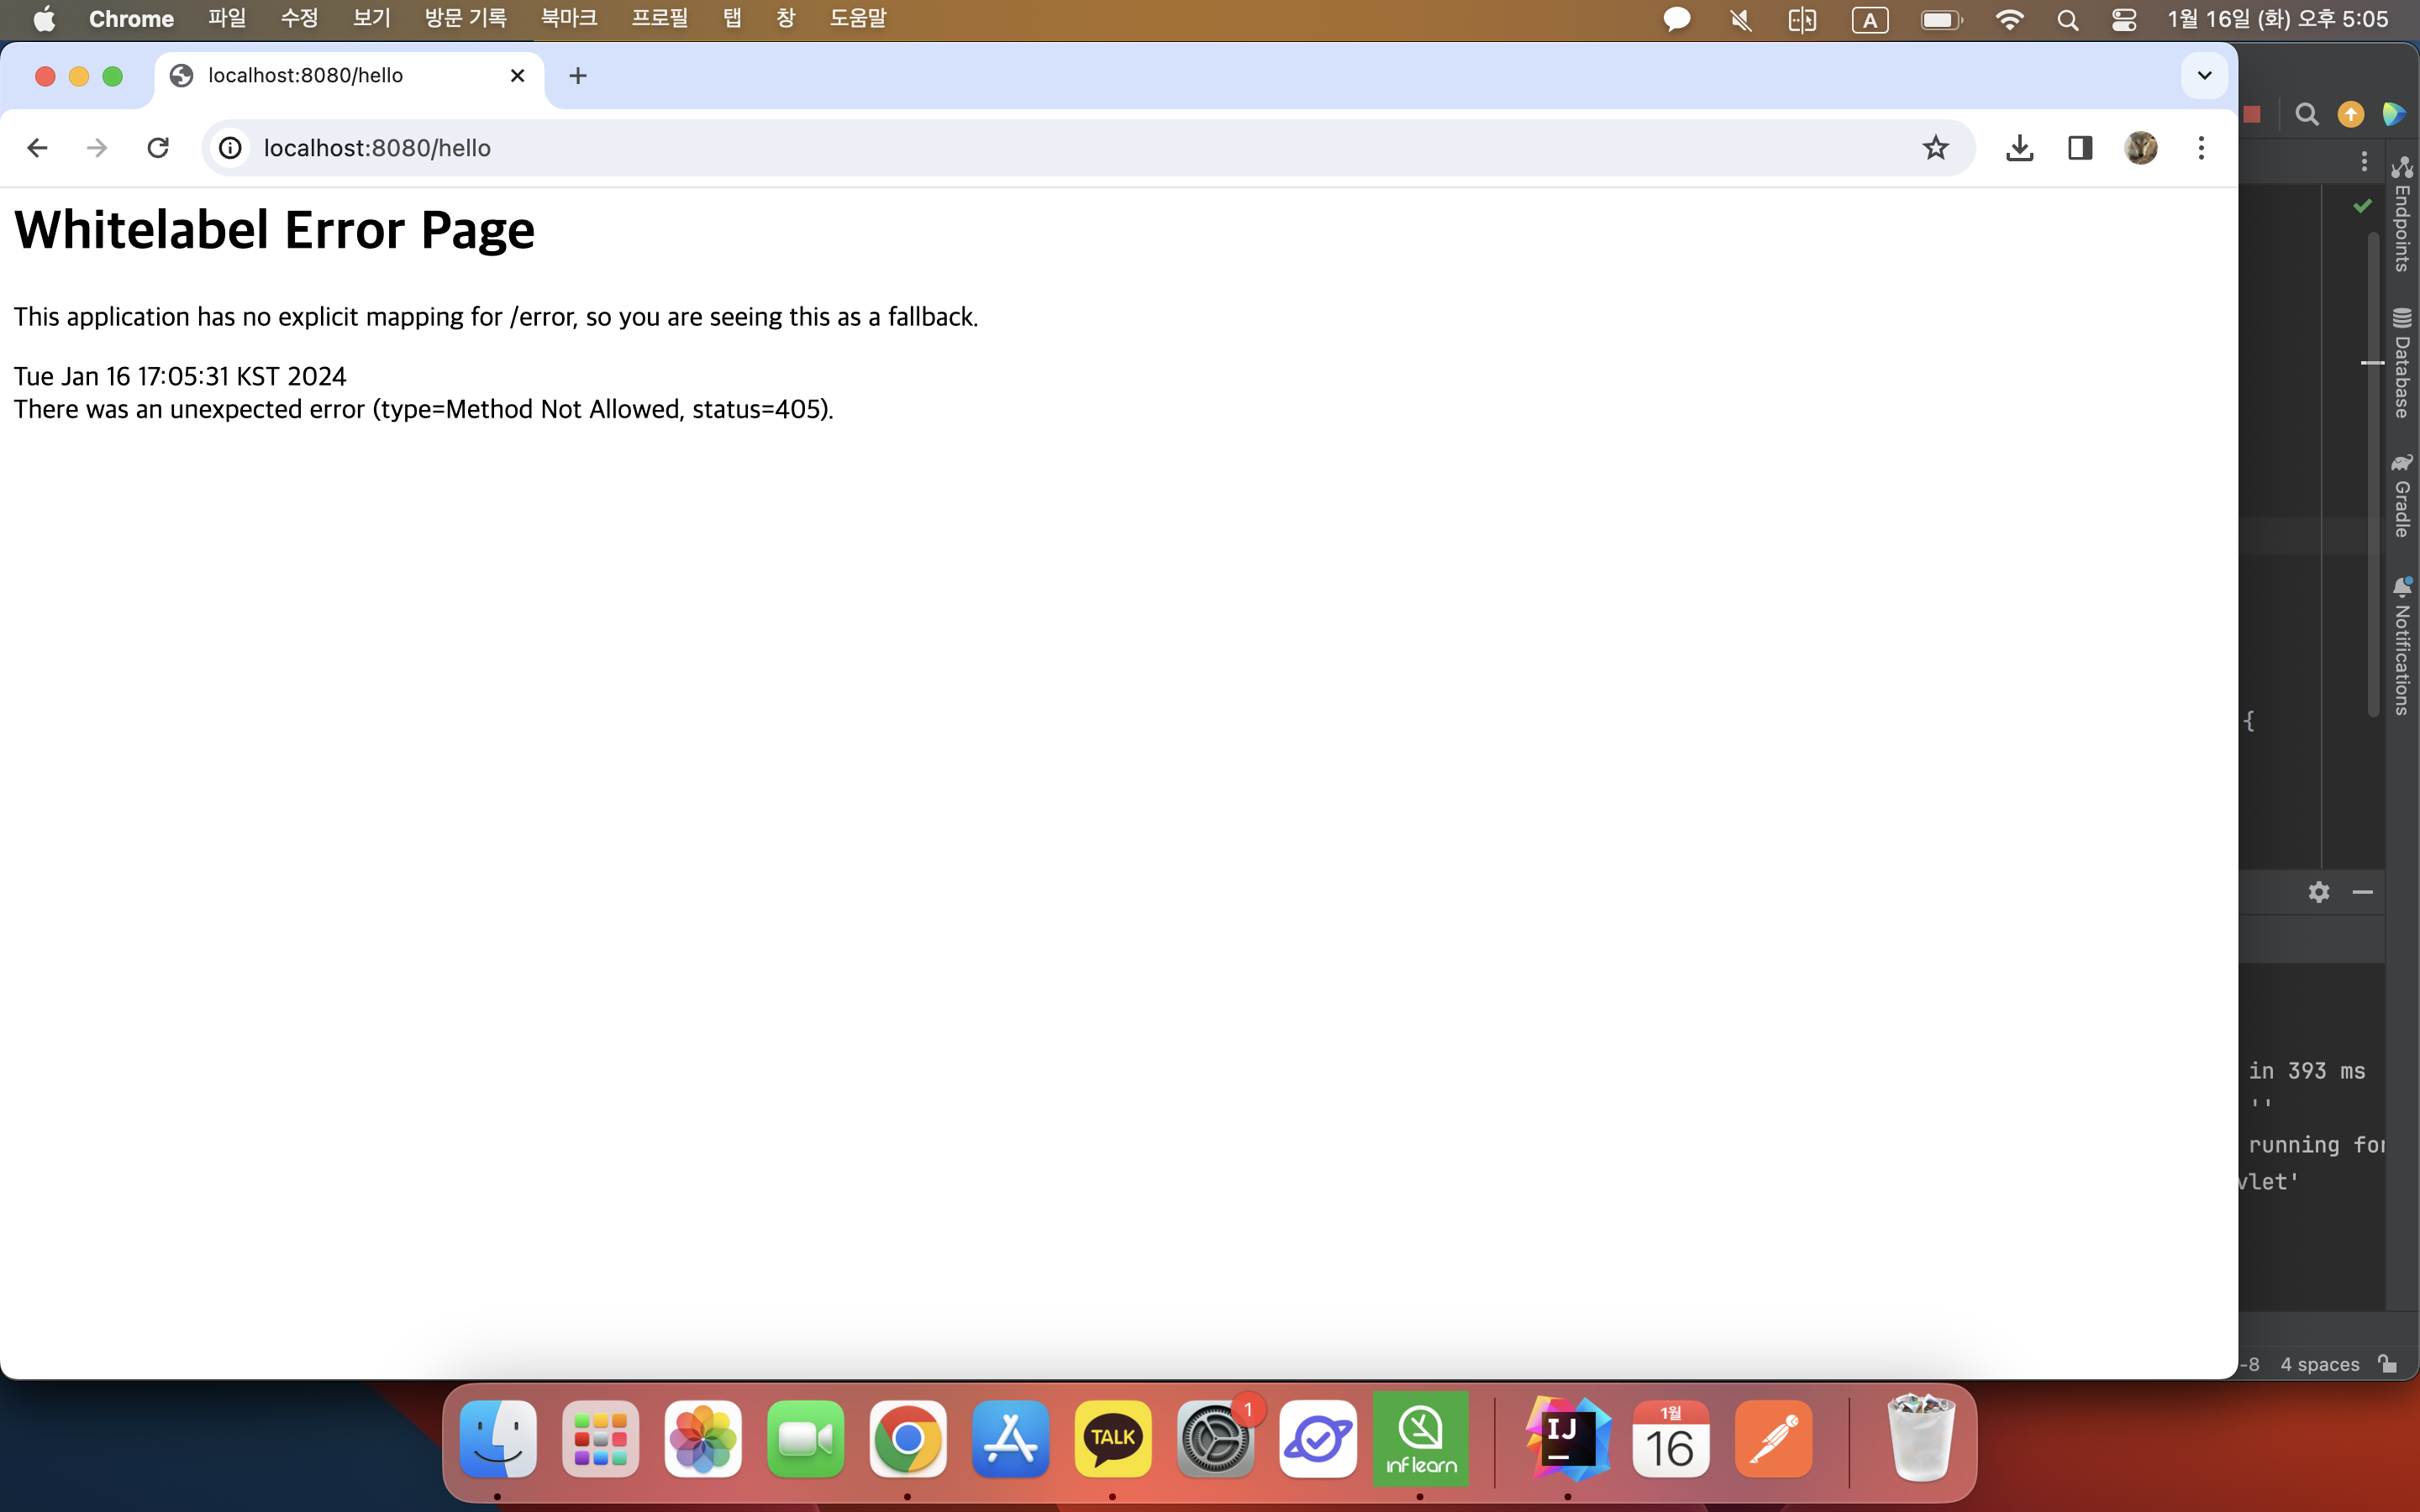Click IntelliJ editor vertical scrollbar

[2373, 474]
